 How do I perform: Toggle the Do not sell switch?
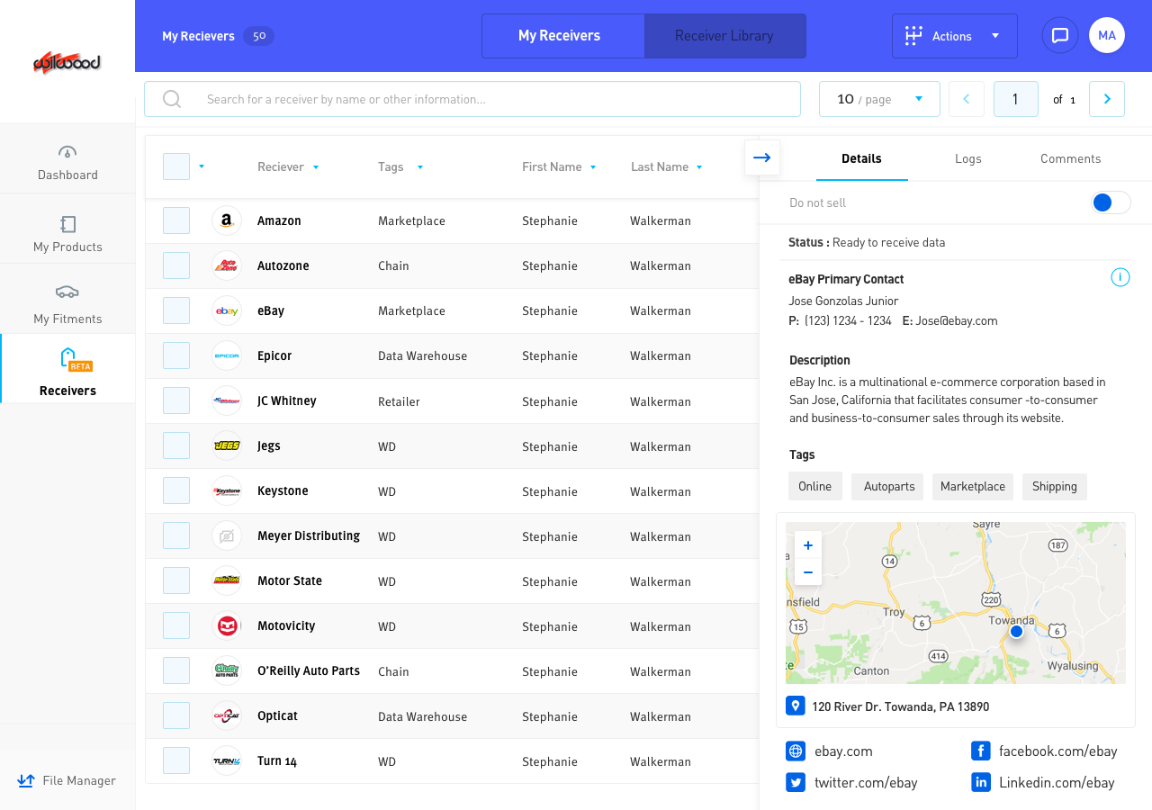click(x=1110, y=202)
